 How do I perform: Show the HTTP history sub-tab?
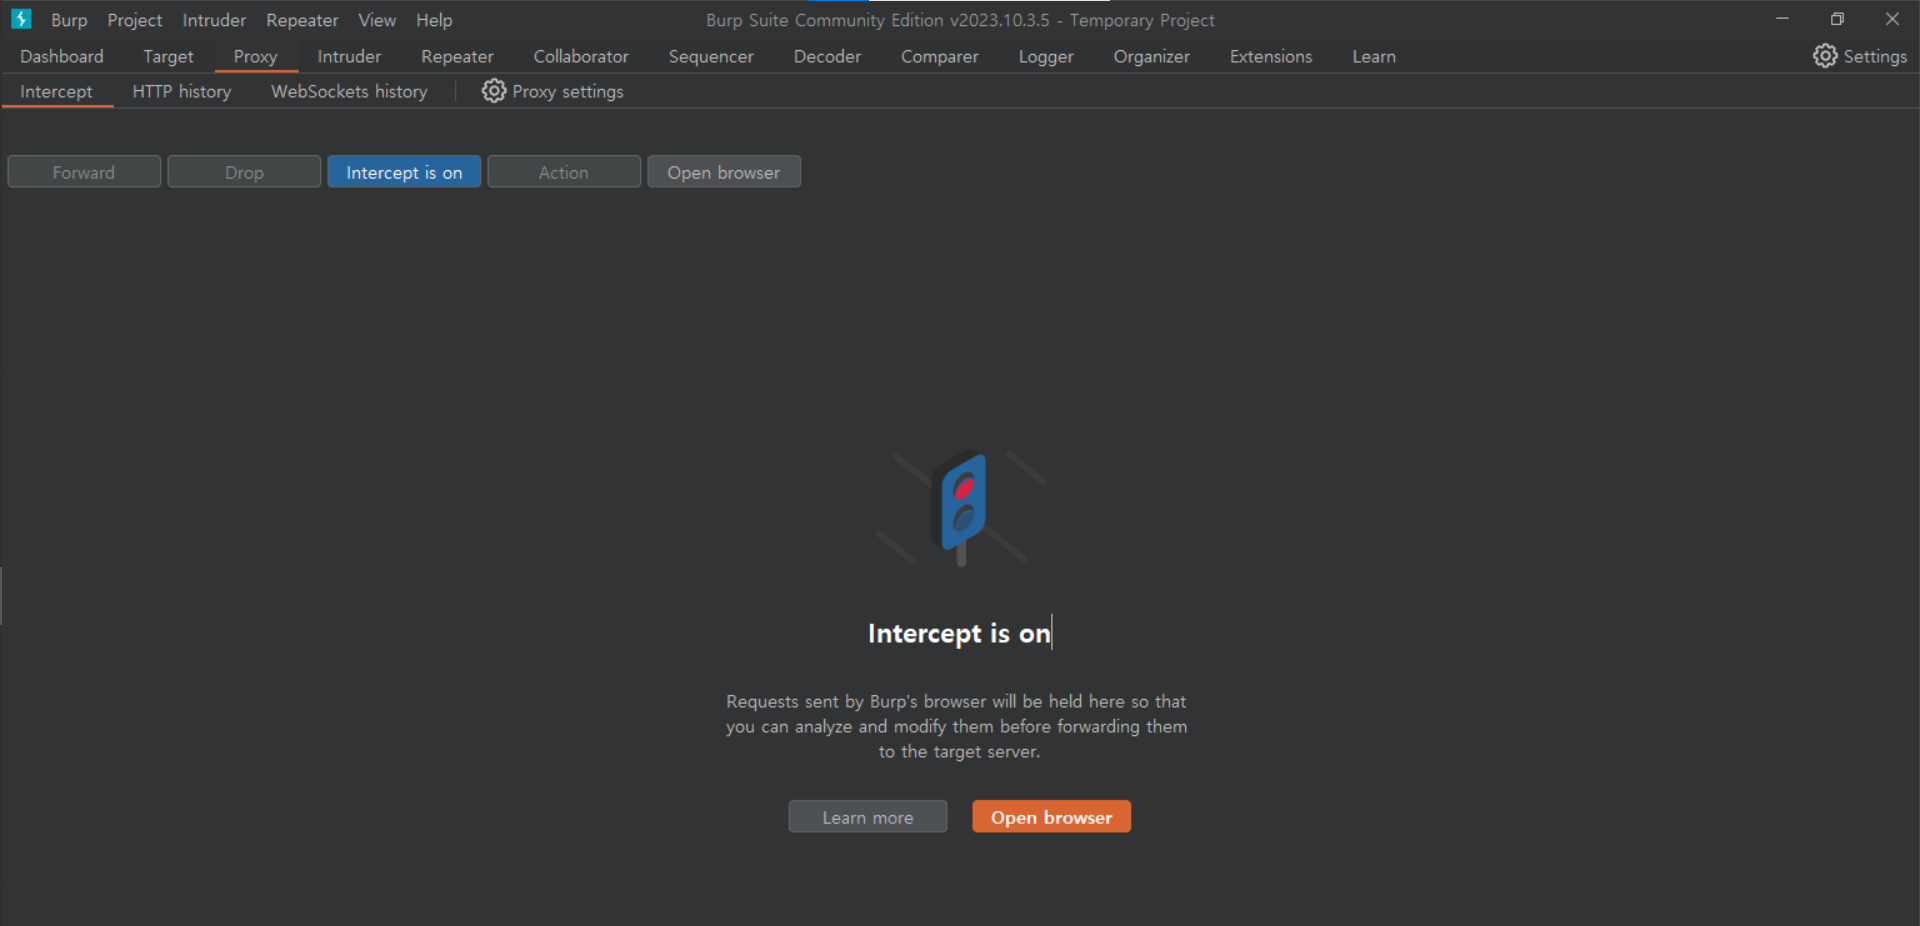tap(182, 91)
